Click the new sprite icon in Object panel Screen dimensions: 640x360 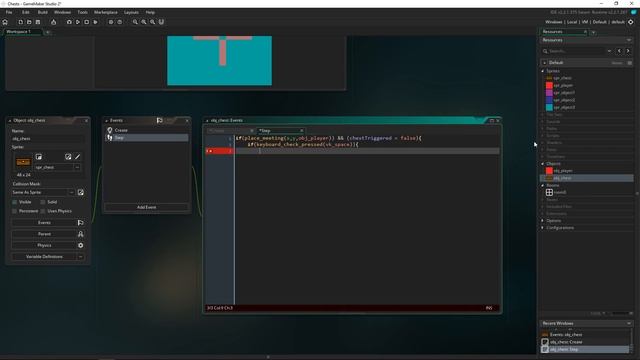[38, 157]
